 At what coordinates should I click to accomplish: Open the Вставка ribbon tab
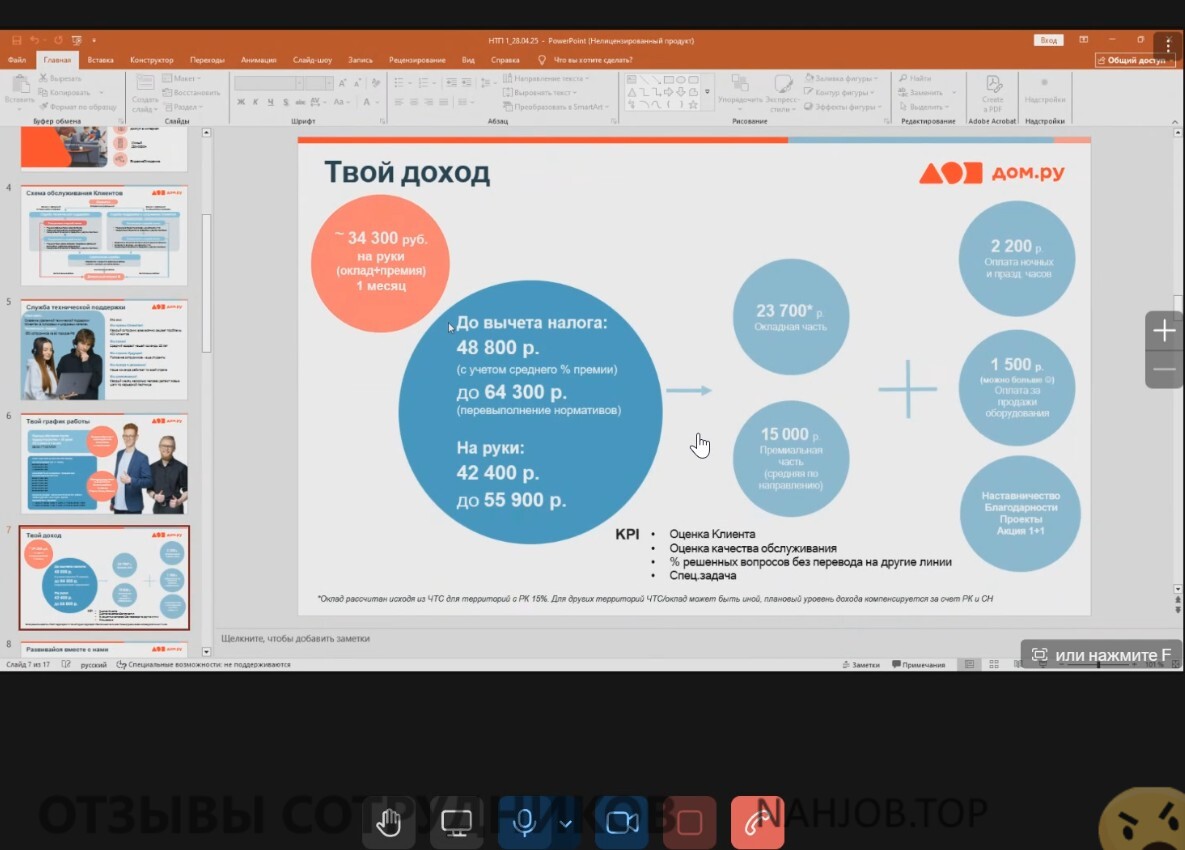[100, 60]
